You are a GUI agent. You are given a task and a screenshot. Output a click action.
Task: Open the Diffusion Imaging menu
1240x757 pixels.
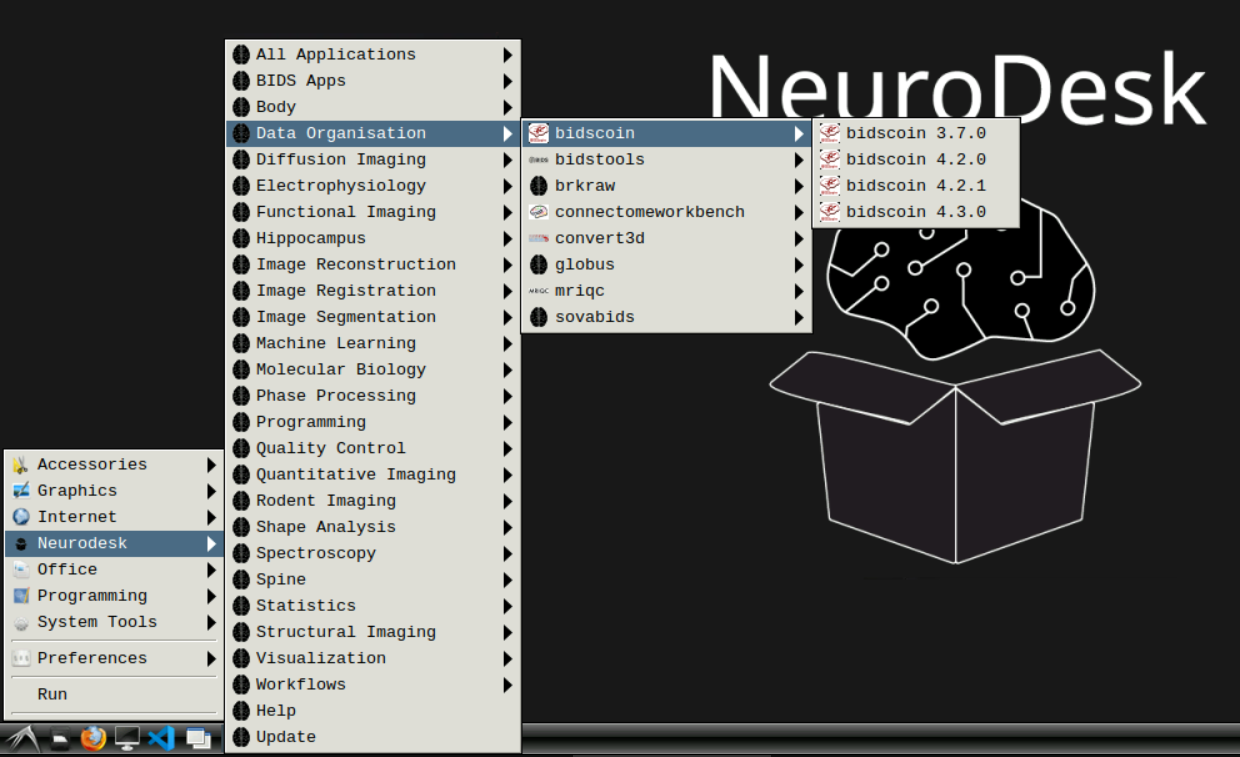(x=373, y=160)
